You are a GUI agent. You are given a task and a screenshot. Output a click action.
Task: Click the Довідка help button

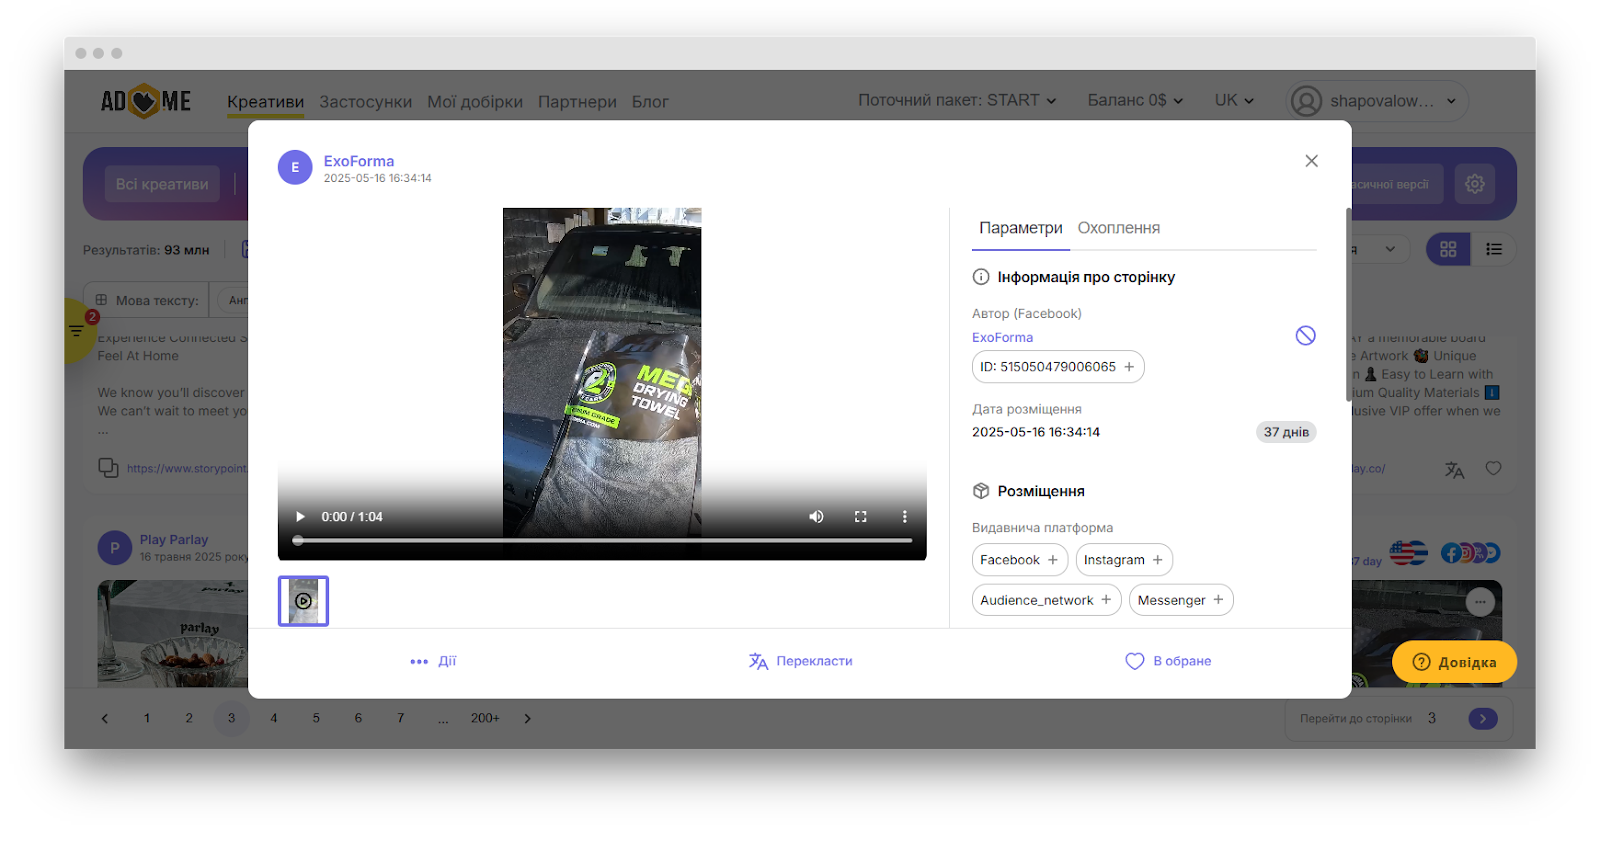1454,662
